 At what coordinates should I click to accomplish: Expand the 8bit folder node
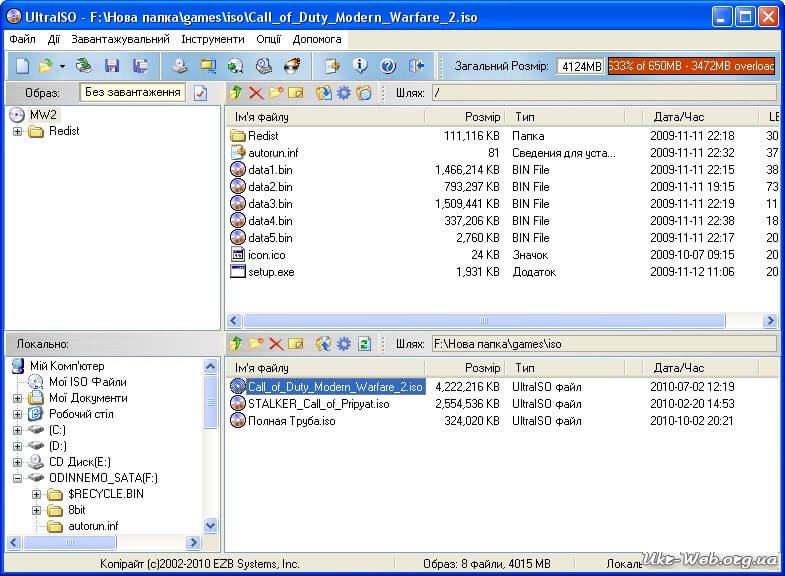[37, 510]
